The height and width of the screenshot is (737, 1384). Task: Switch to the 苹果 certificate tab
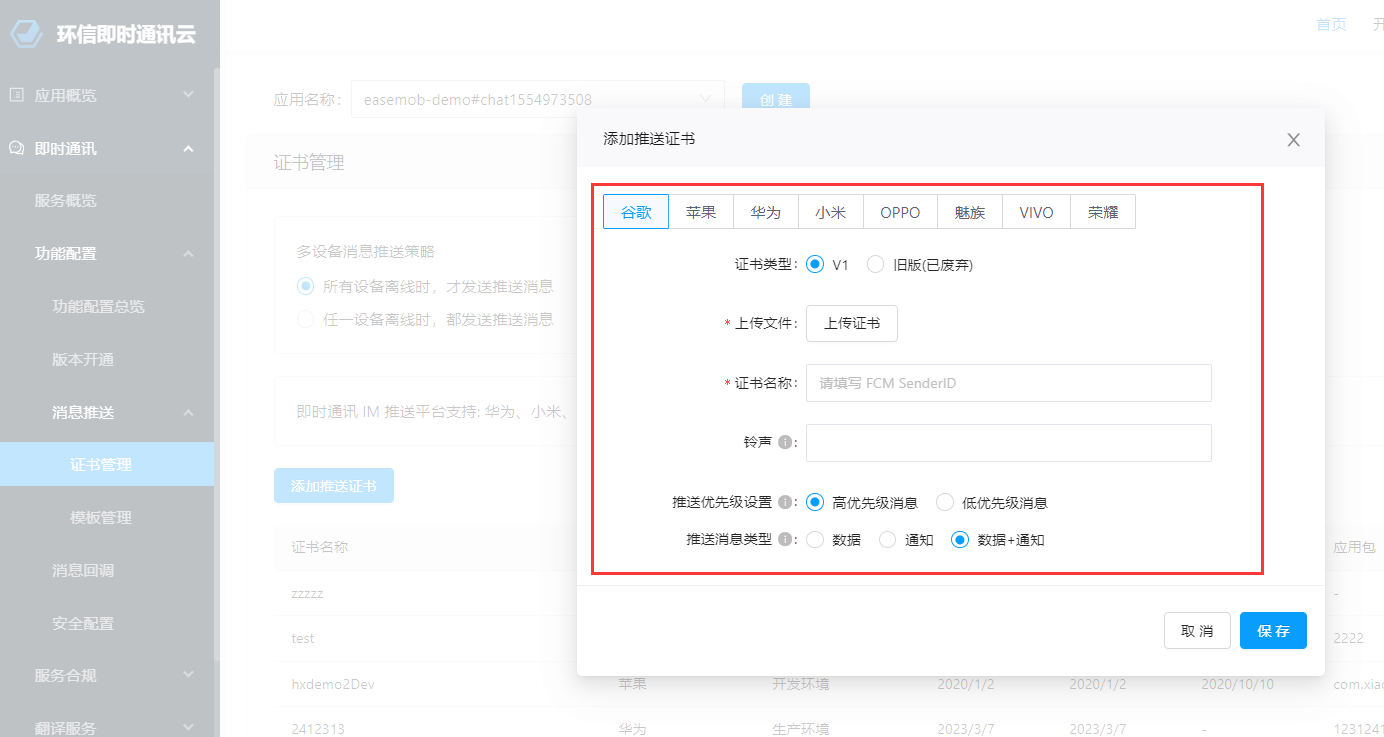pos(700,212)
